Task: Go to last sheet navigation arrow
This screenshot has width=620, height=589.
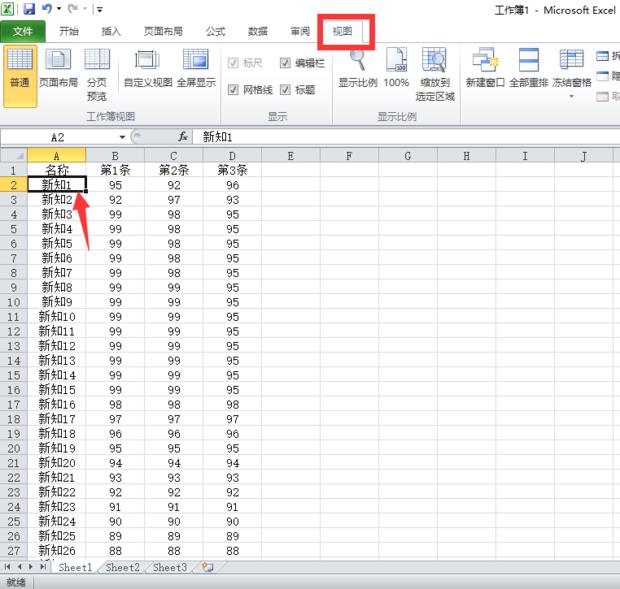Action: tap(42, 567)
